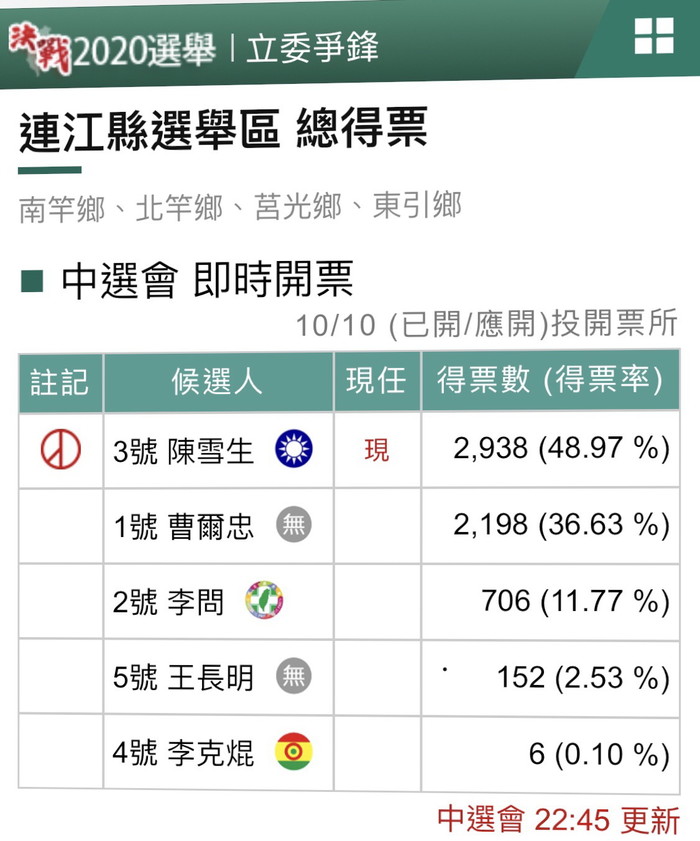Open the four-square grid menu icon
Viewport: 700px width, 841px height.
click(654, 35)
